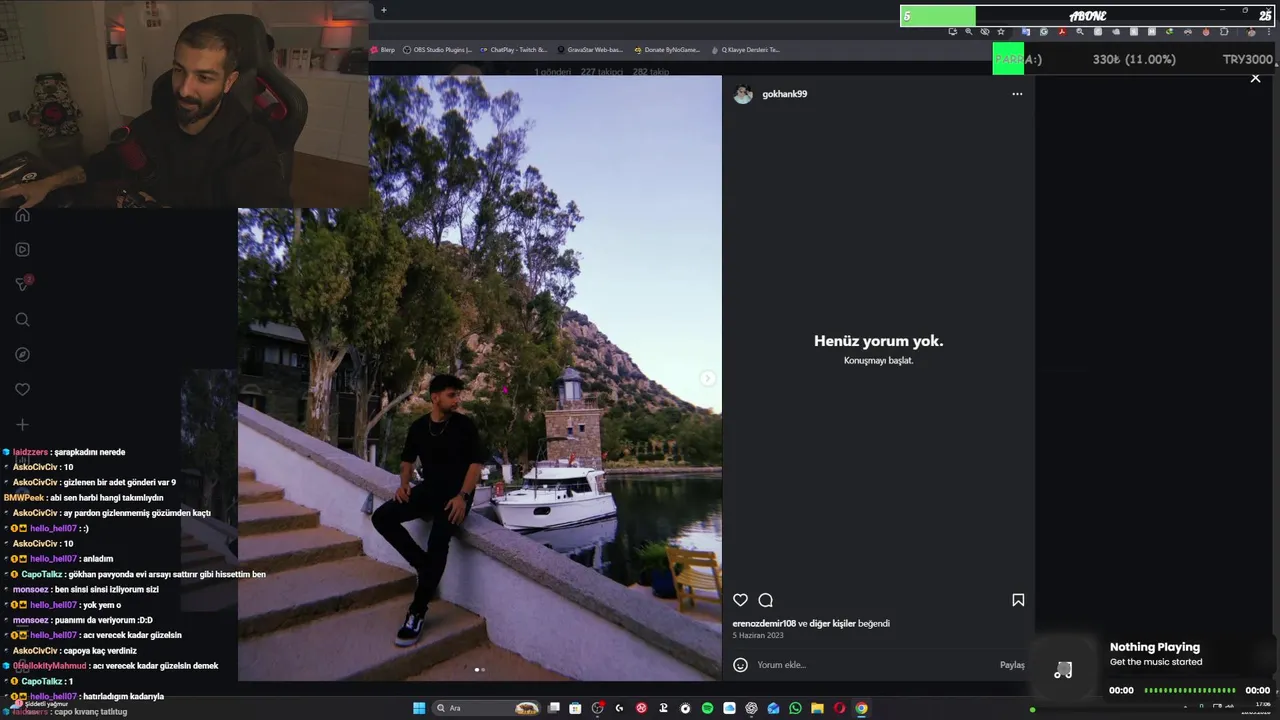Open the Blerp bookmark

tap(383, 49)
